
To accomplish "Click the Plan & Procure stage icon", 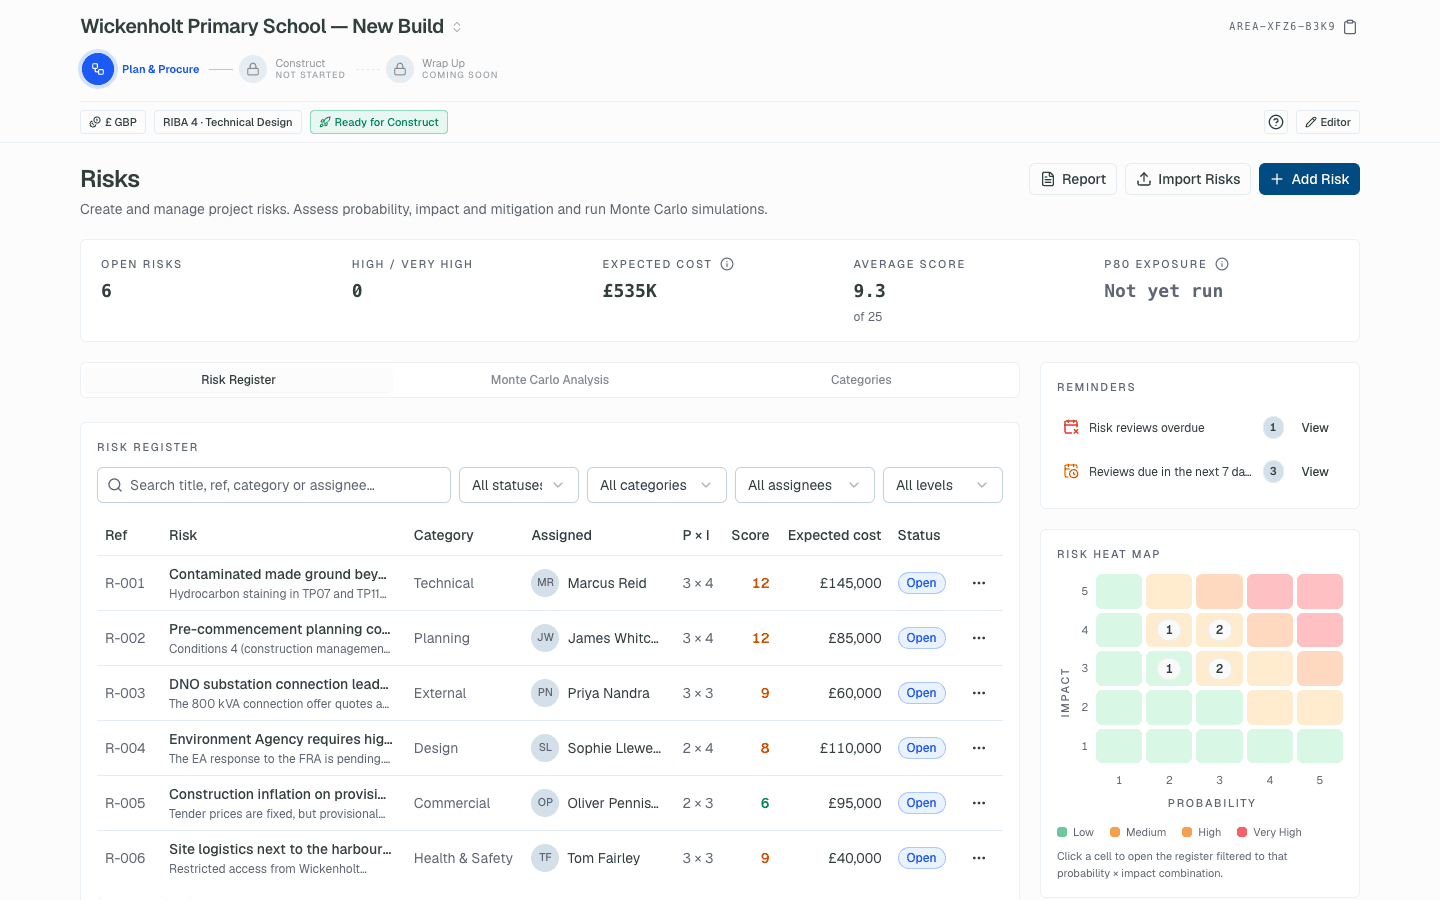I will (97, 69).
